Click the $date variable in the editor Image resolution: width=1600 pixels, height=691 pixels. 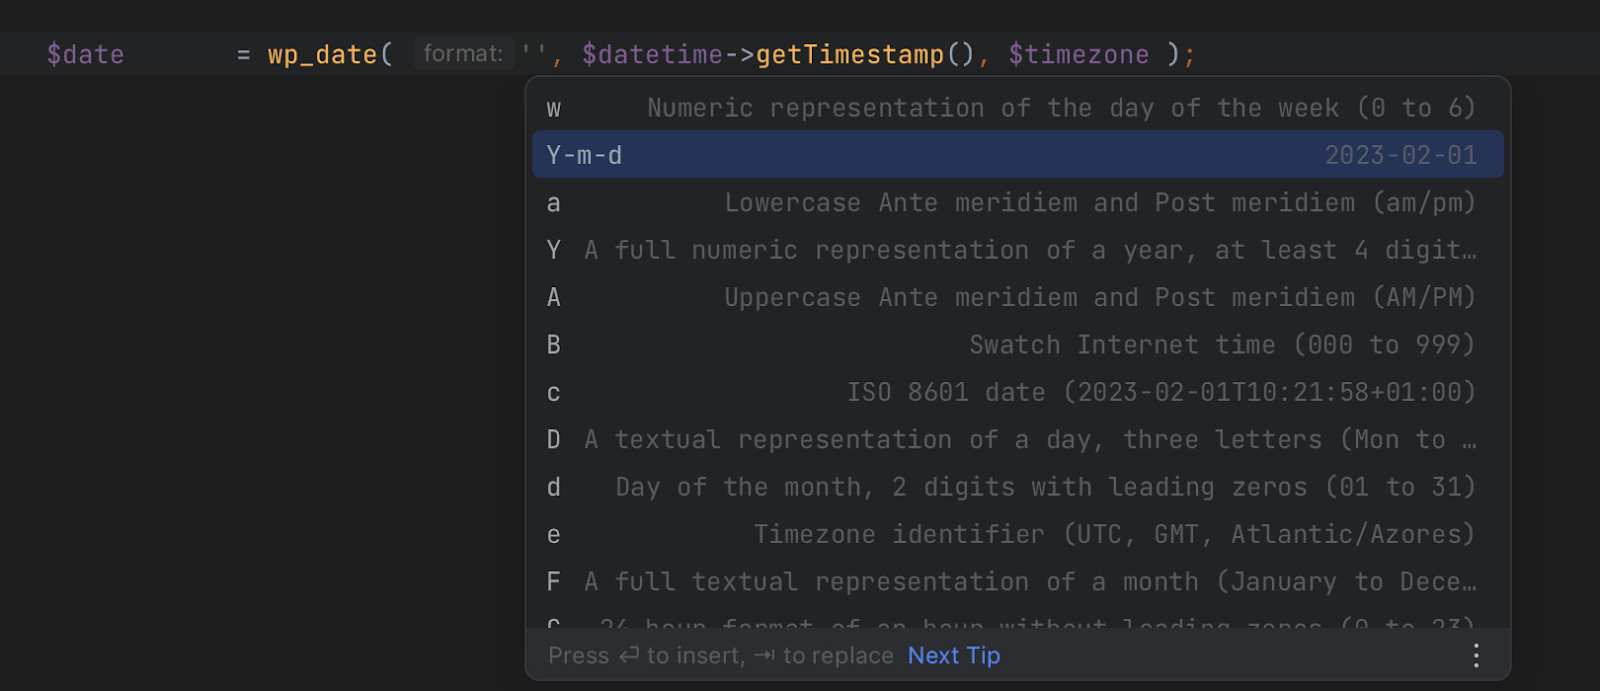pyautogui.click(x=85, y=54)
